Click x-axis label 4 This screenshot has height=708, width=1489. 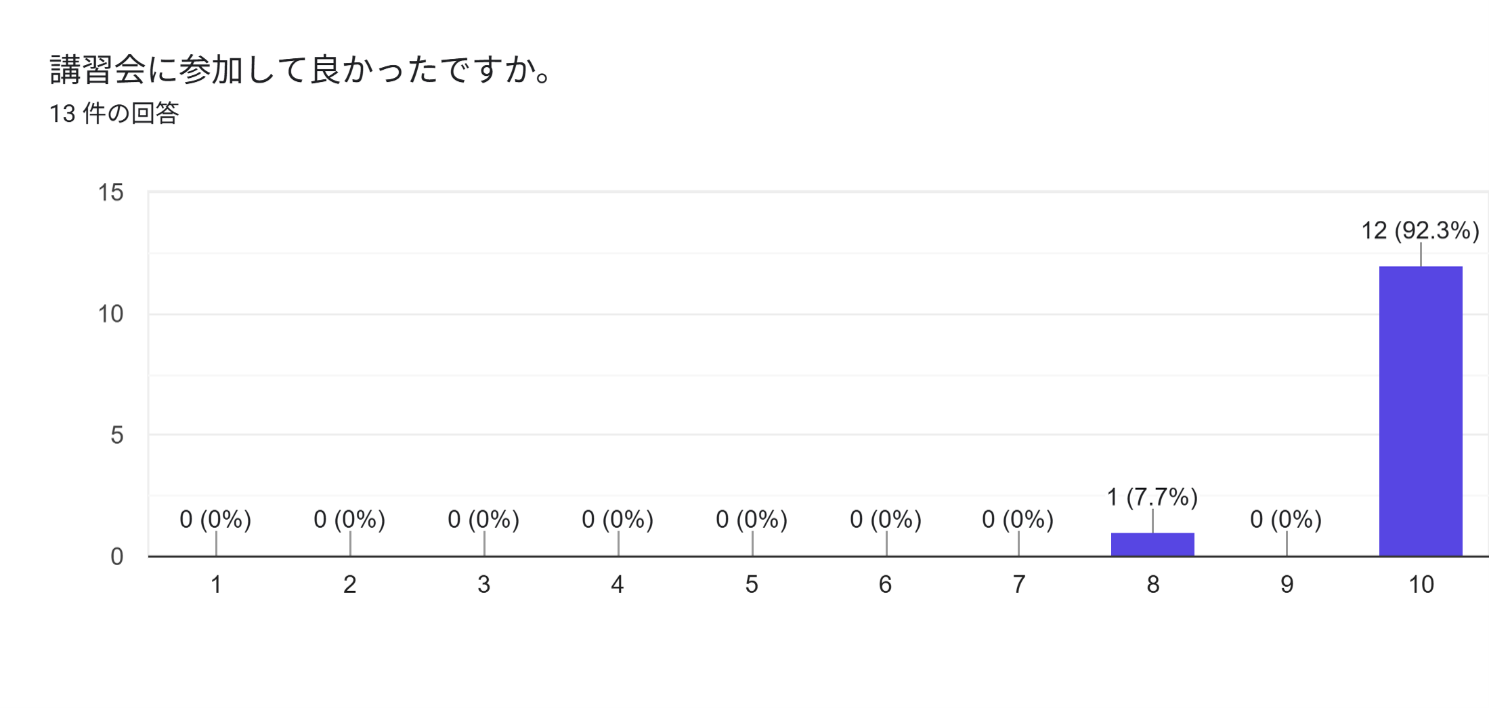pyautogui.click(x=618, y=585)
